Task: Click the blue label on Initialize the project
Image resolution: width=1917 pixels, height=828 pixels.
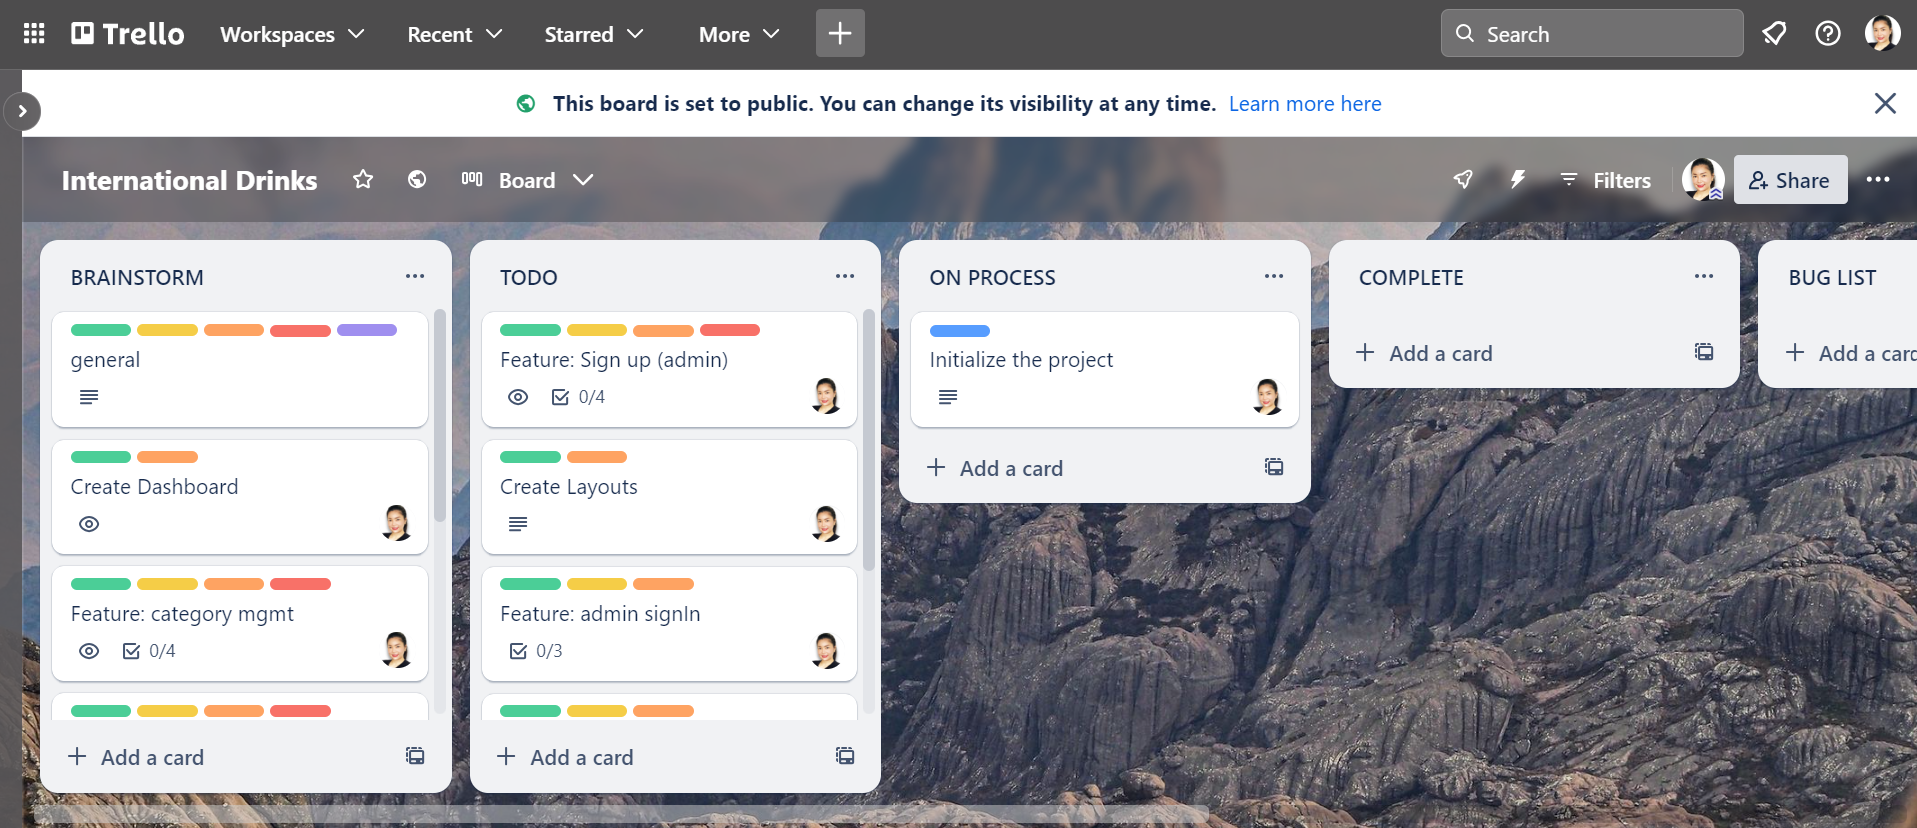Action: [959, 331]
